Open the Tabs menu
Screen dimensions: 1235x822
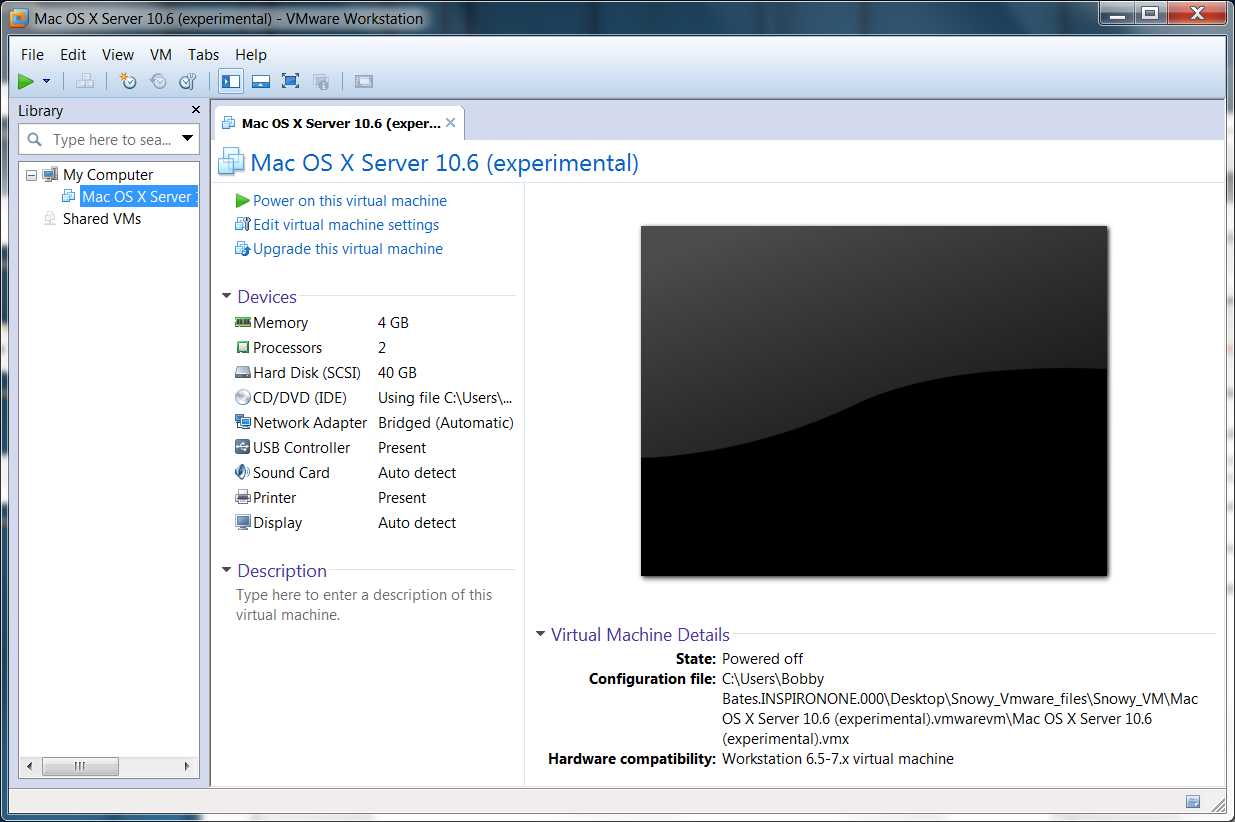[203, 55]
